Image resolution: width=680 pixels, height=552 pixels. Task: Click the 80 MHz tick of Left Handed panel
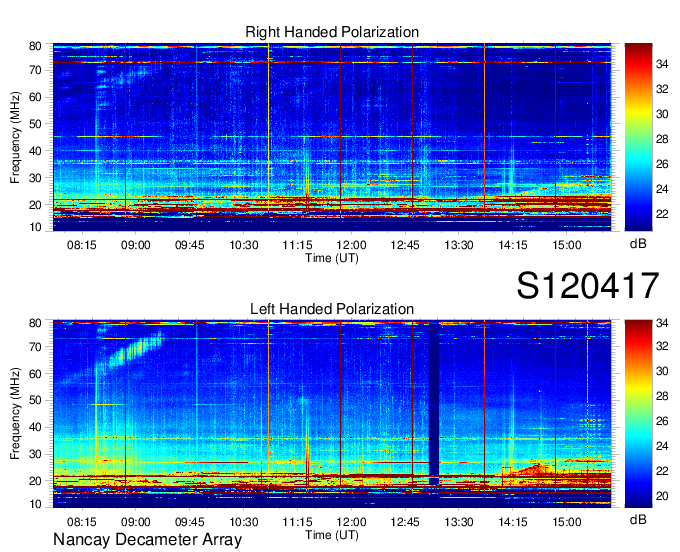[35, 323]
